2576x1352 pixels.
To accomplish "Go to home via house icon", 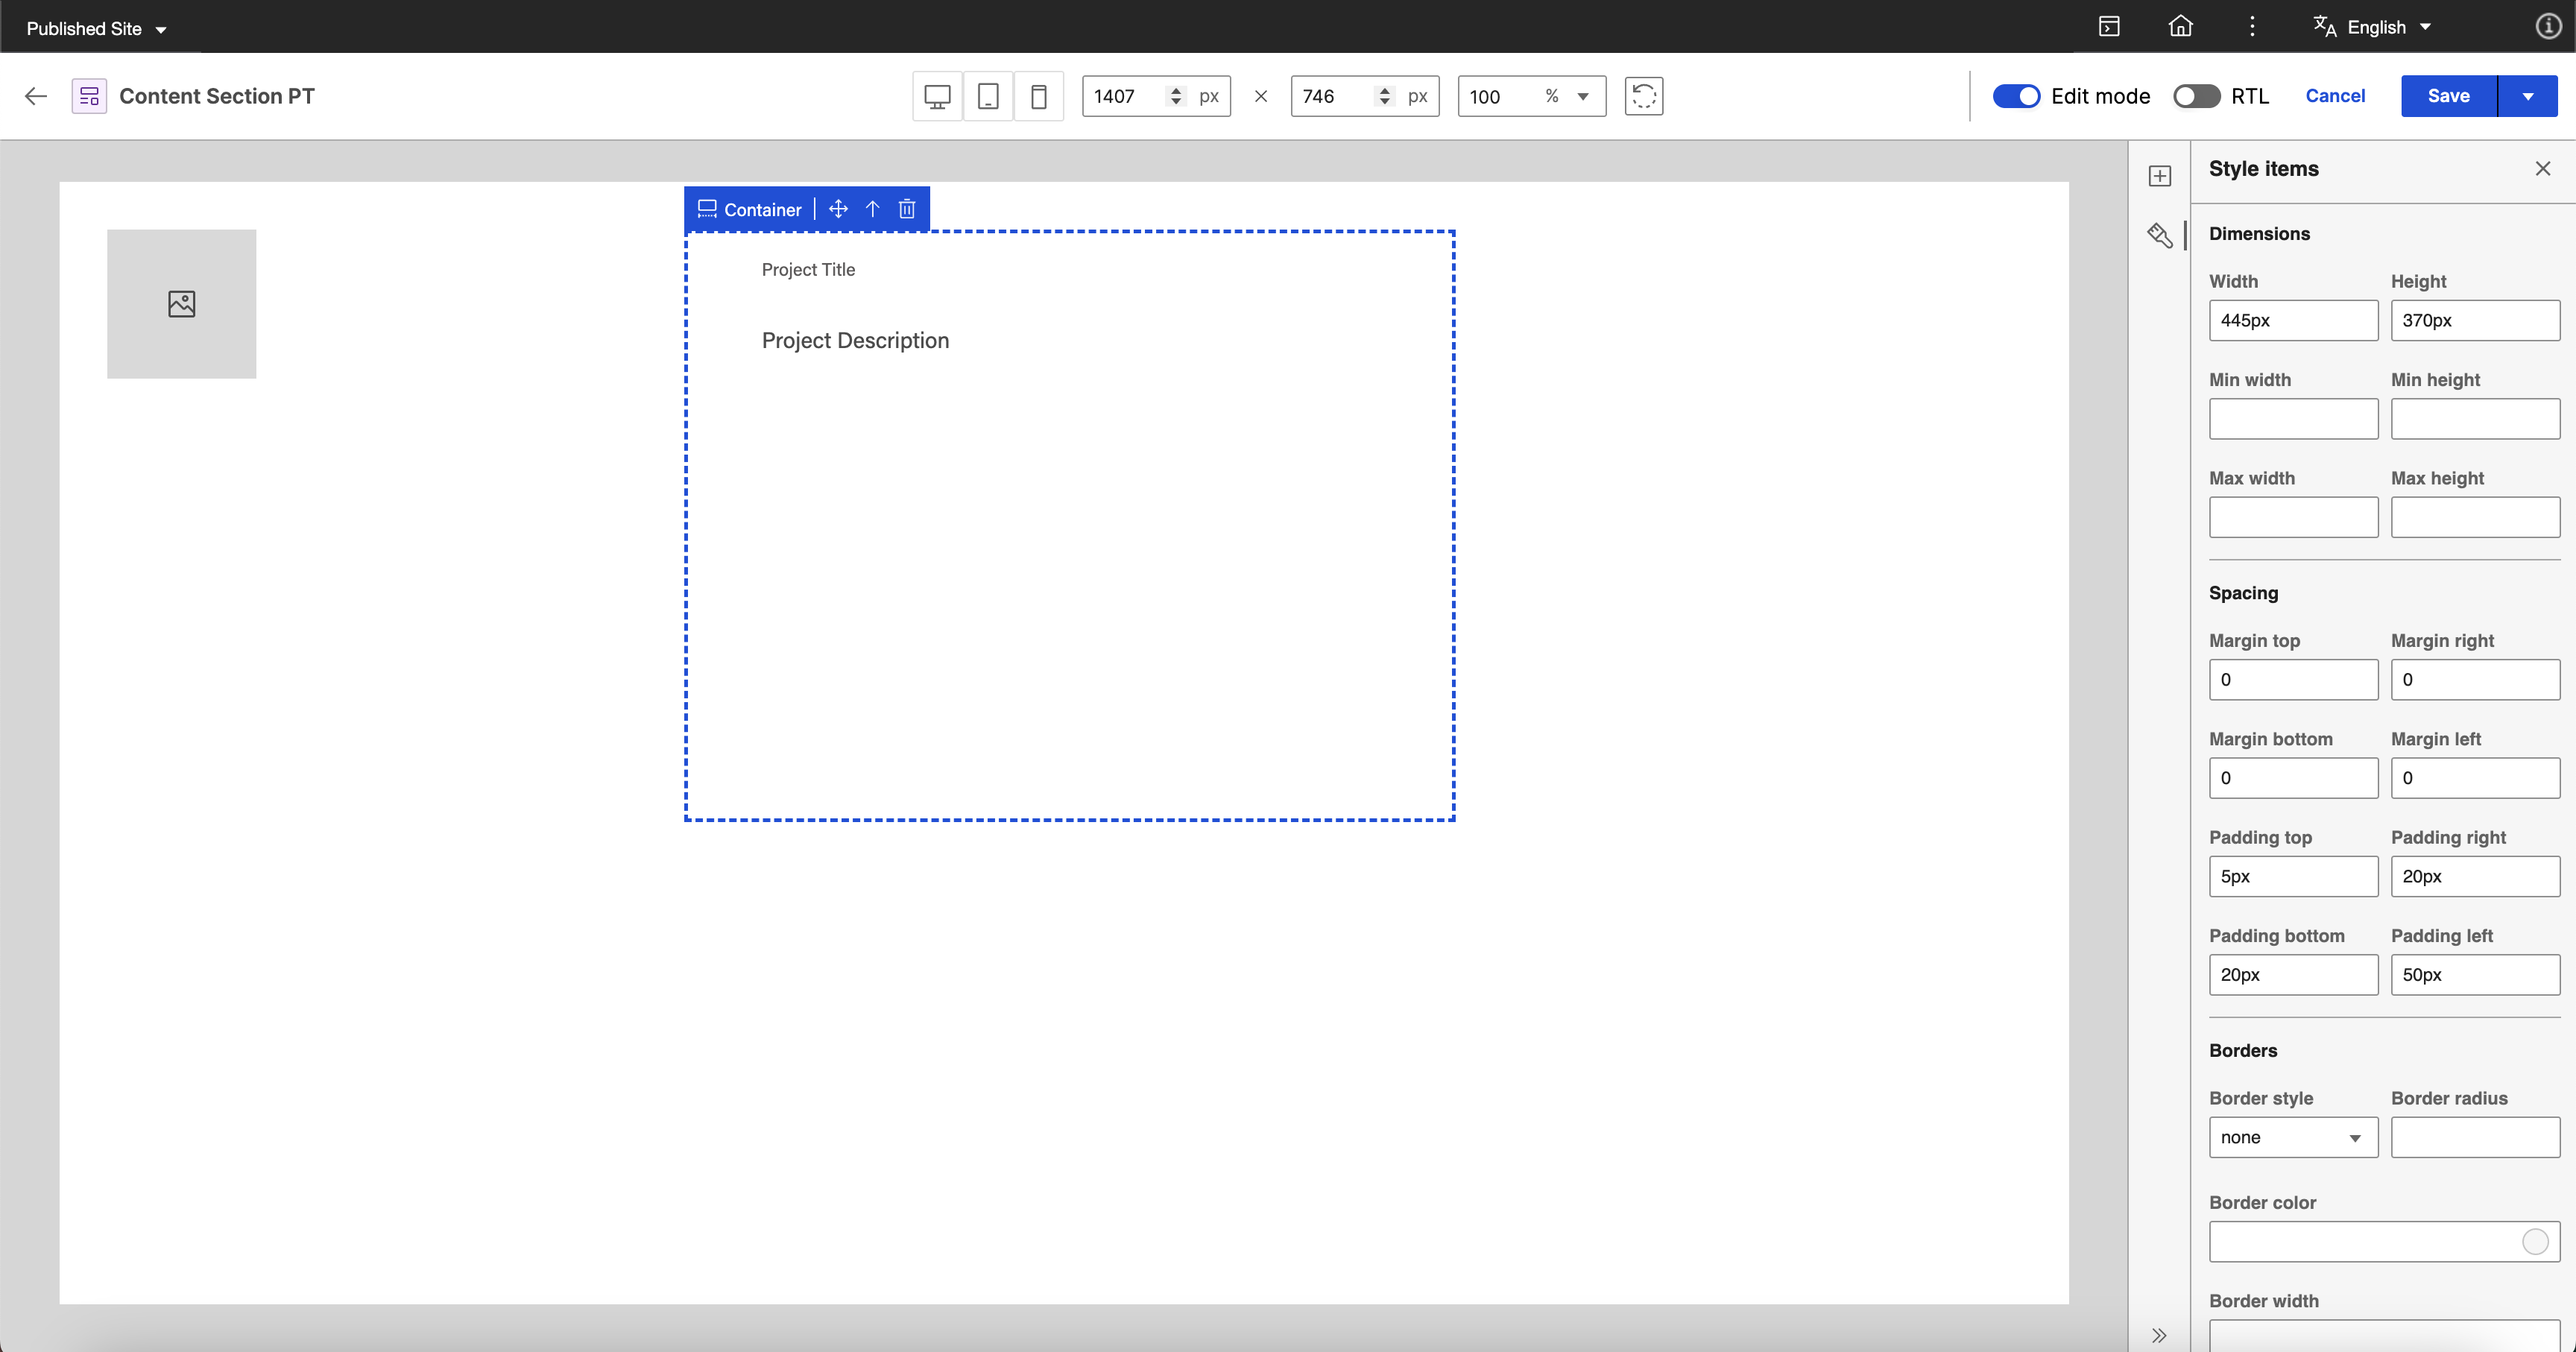I will 2180,27.
